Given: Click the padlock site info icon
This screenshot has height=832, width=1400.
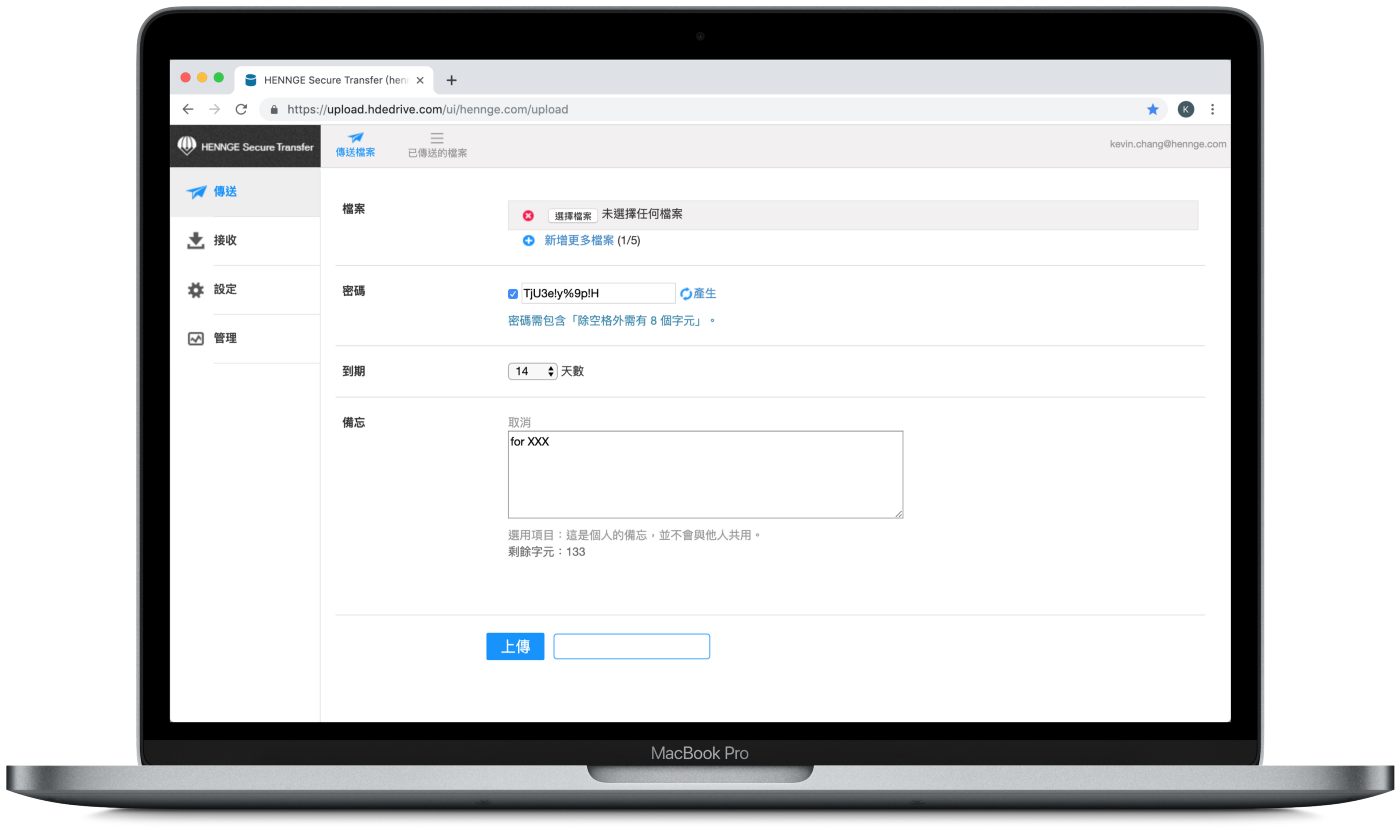Looking at the screenshot, I should 274,109.
